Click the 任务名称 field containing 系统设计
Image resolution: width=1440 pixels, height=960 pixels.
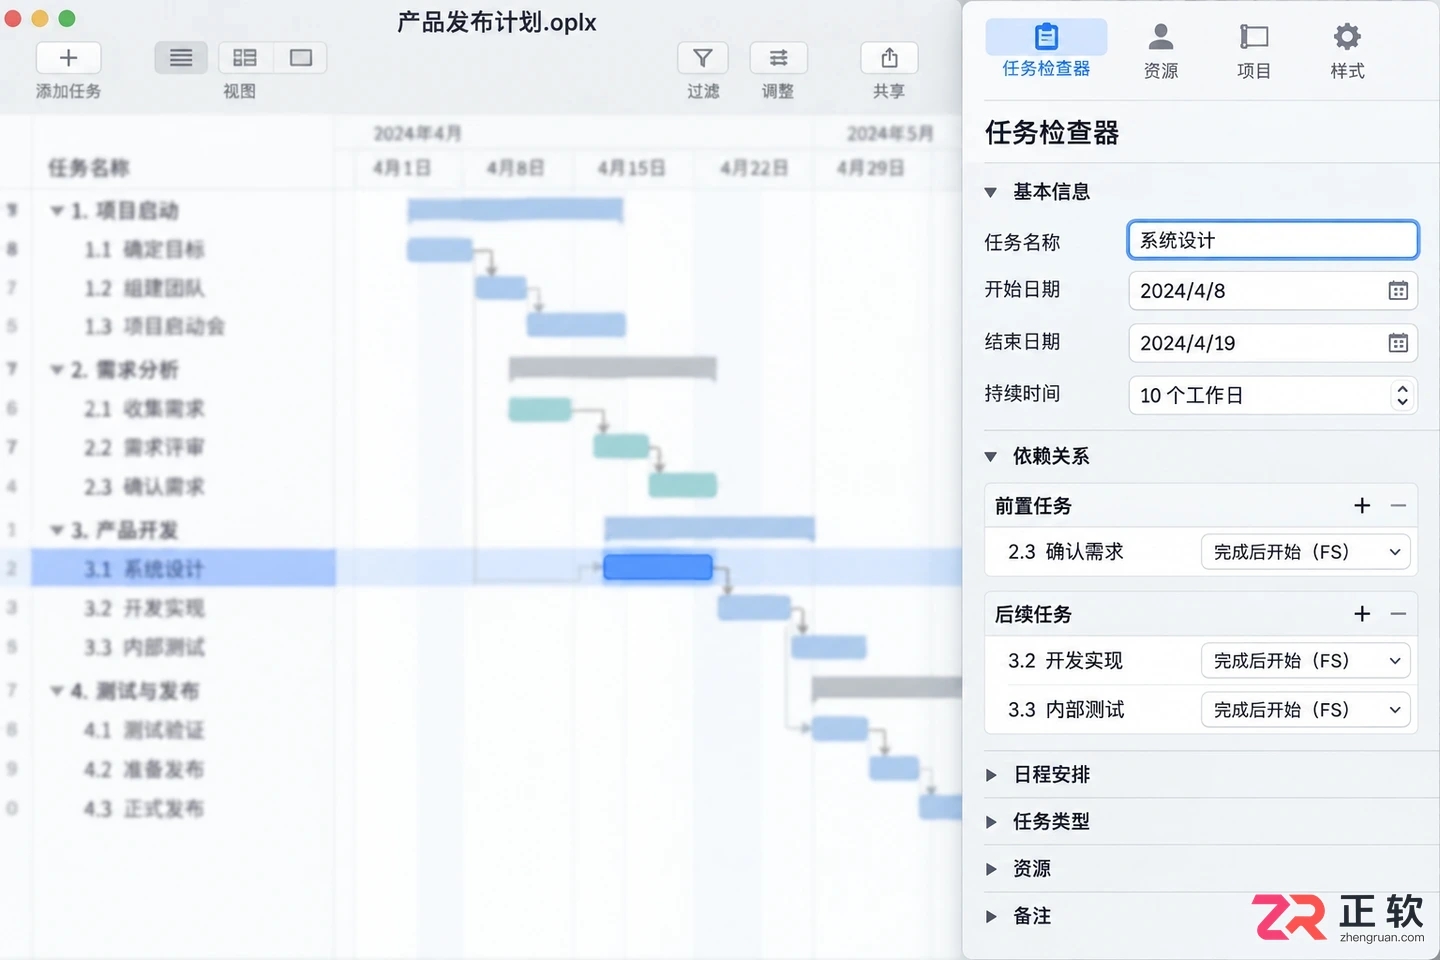click(1273, 240)
